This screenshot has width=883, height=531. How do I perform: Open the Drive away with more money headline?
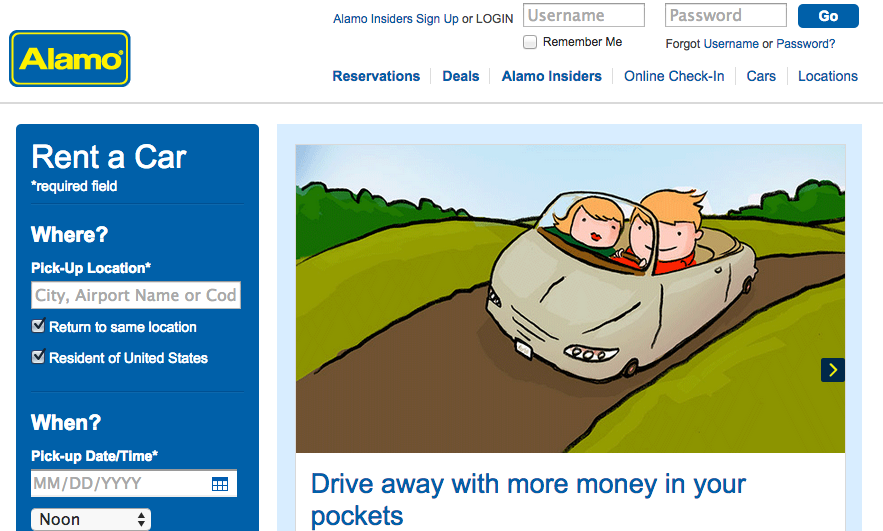click(x=528, y=499)
